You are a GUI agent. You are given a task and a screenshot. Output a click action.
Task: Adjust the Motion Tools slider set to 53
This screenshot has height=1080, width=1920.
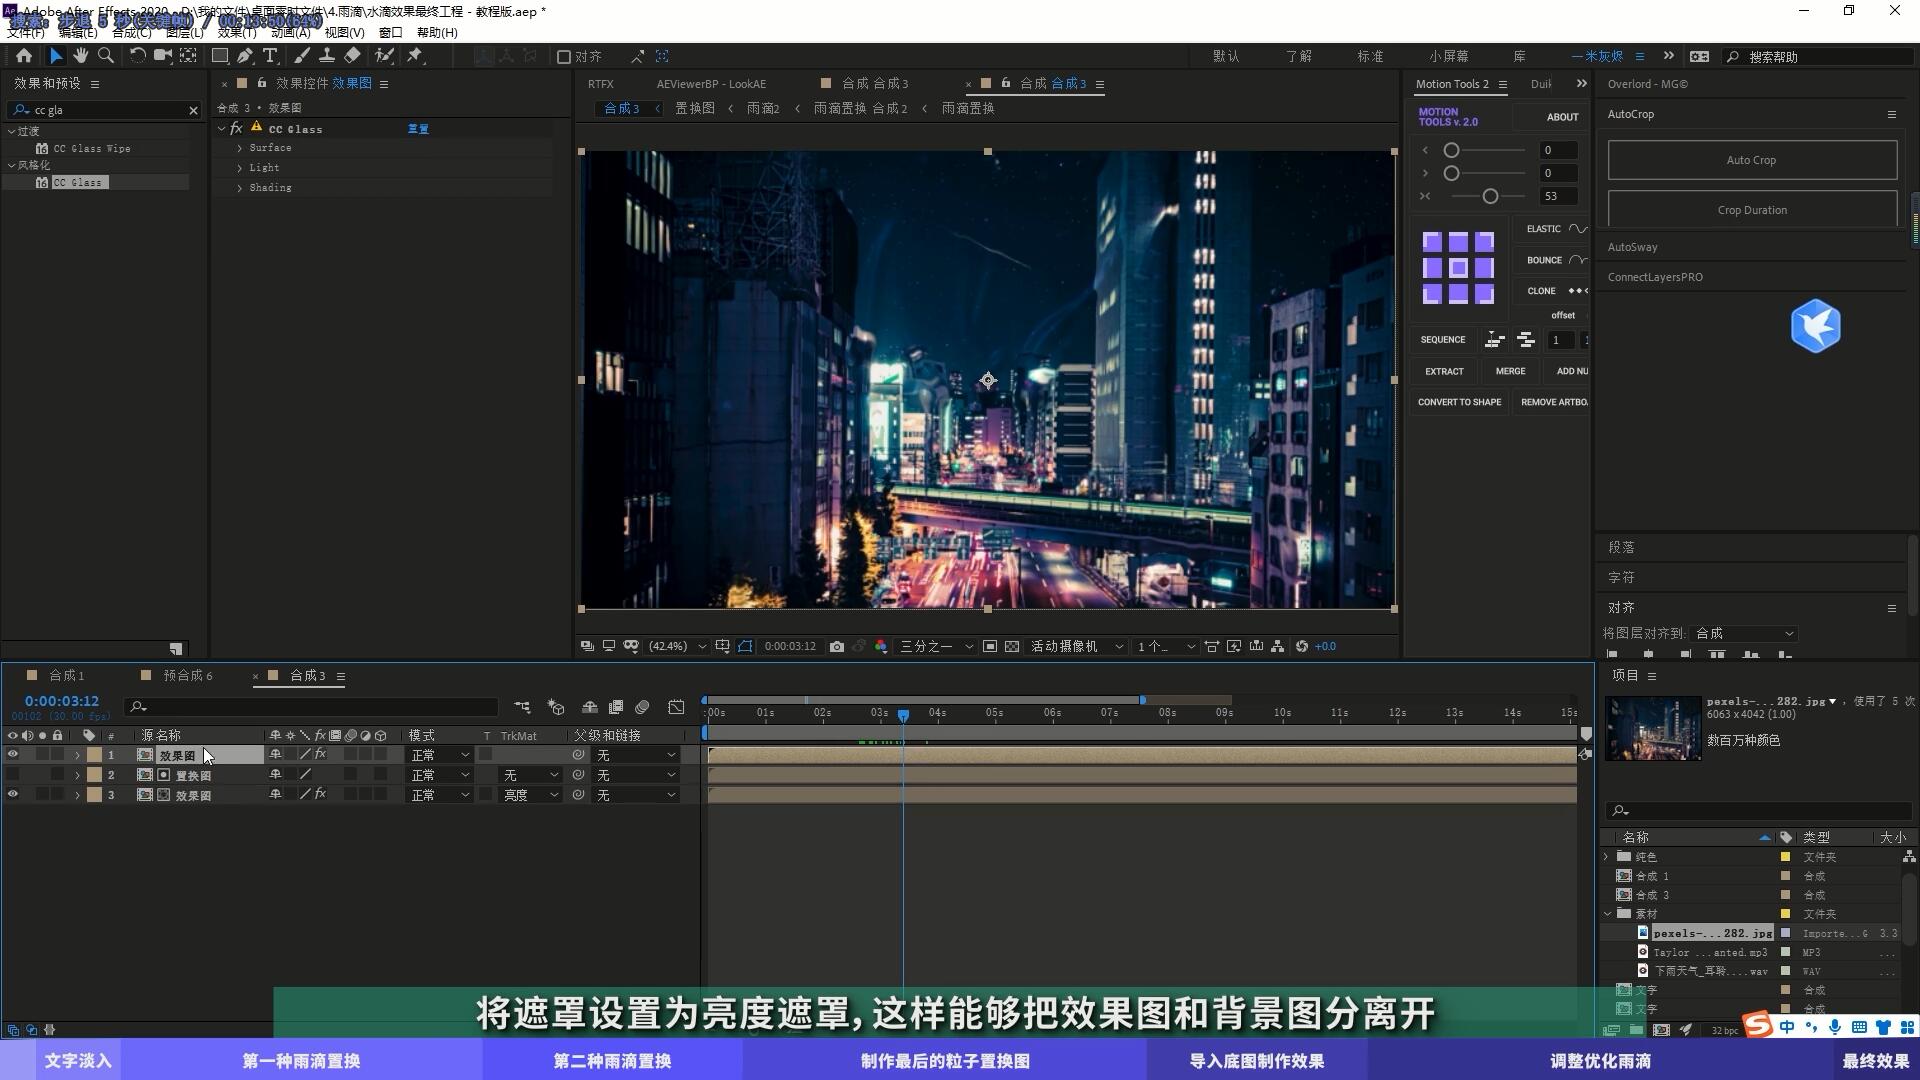(x=1490, y=197)
